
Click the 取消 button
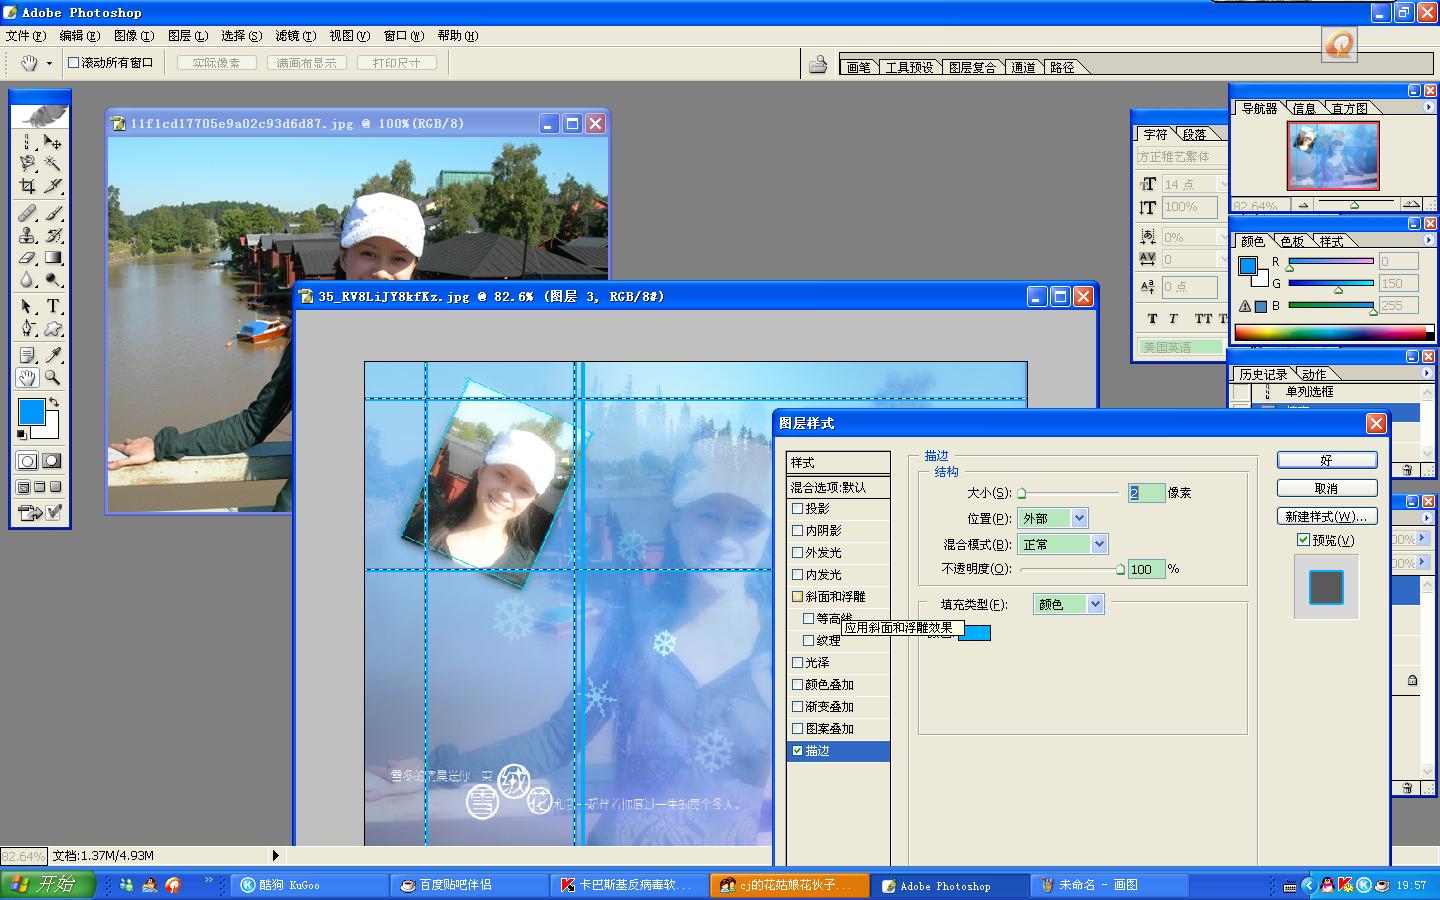point(1327,488)
